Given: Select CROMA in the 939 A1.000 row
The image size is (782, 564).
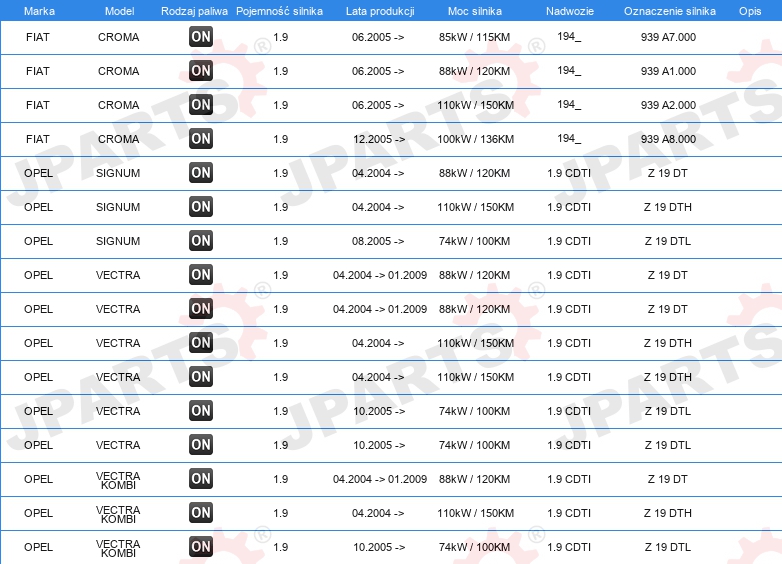Looking at the screenshot, I should [118, 71].
